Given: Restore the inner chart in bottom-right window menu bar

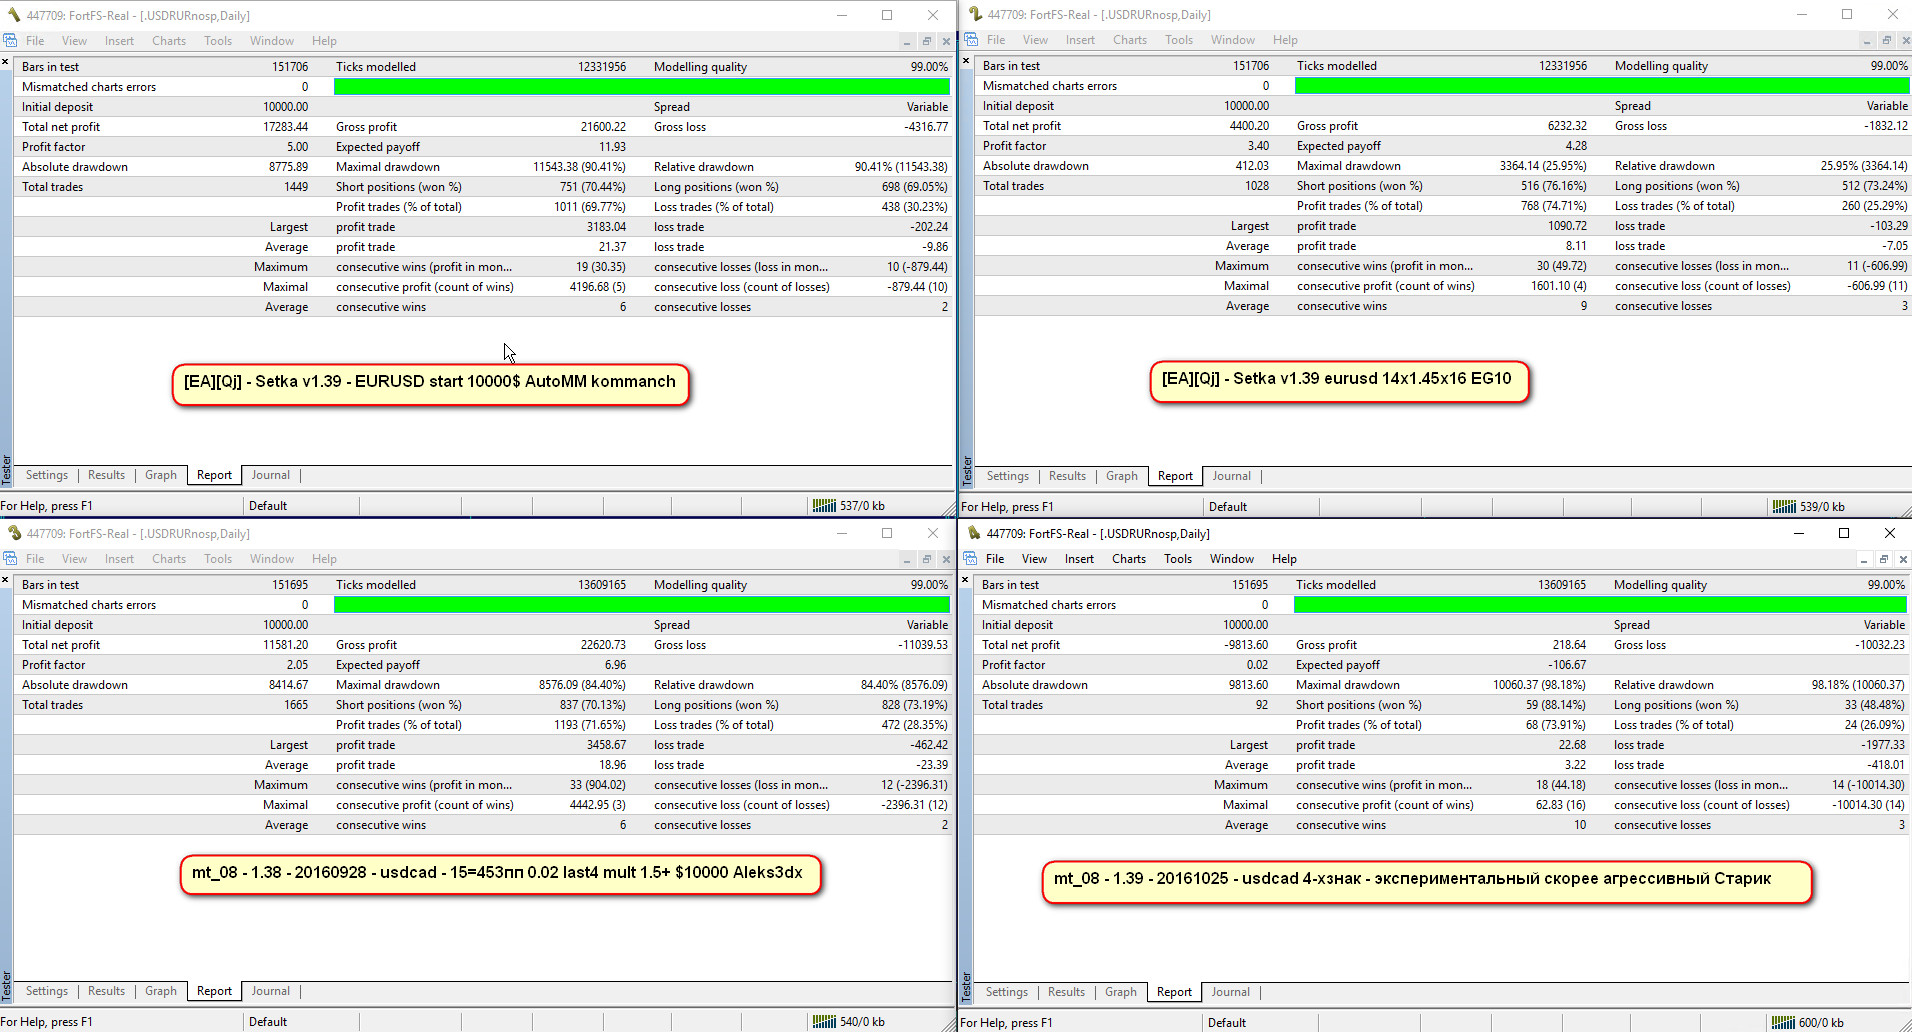Looking at the screenshot, I should (1884, 560).
